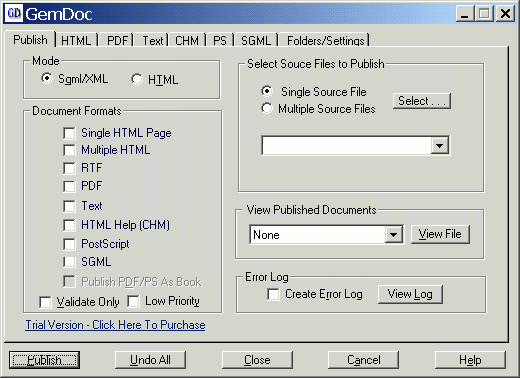Image resolution: width=520 pixels, height=378 pixels.
Task: Enable HTML Help (CHM) output
Action: (x=69, y=225)
